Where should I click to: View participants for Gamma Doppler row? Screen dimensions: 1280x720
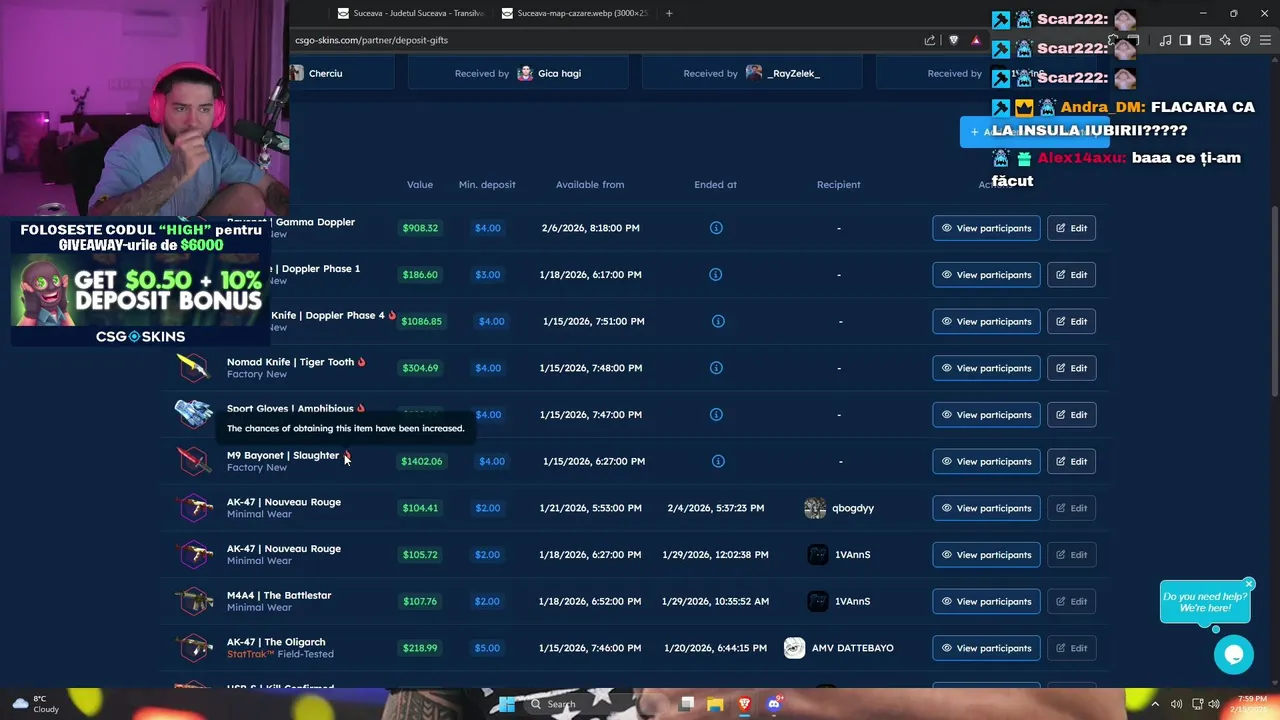click(986, 228)
